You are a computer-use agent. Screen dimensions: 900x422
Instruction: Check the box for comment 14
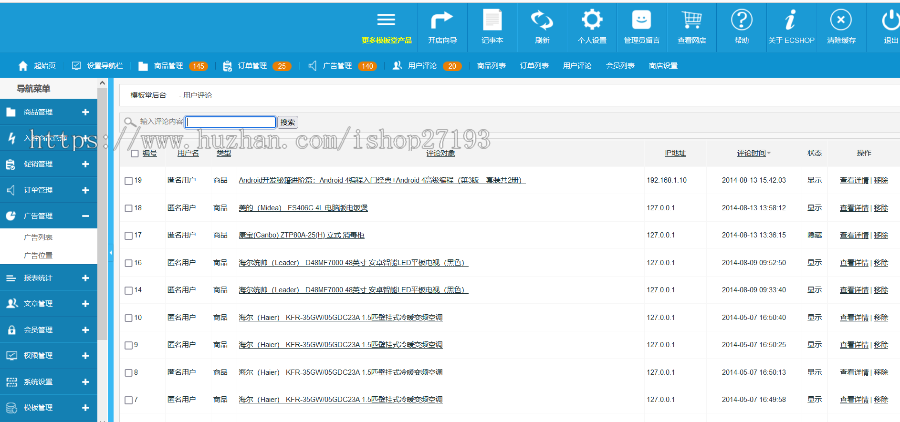click(129, 290)
